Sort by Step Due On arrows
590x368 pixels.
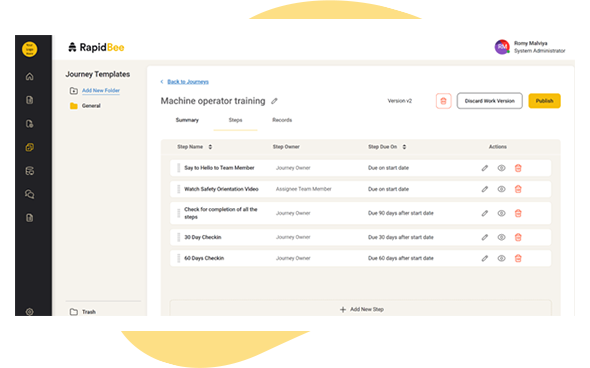[x=404, y=147]
